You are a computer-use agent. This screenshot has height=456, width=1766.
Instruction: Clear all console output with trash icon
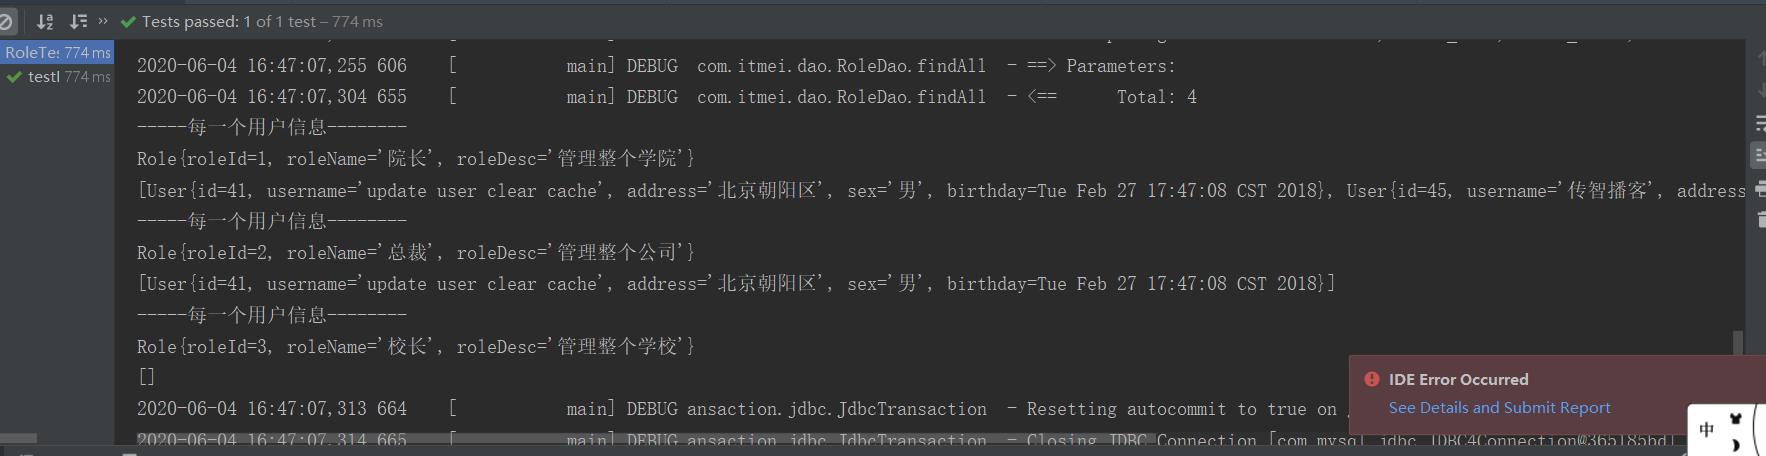[1760, 219]
